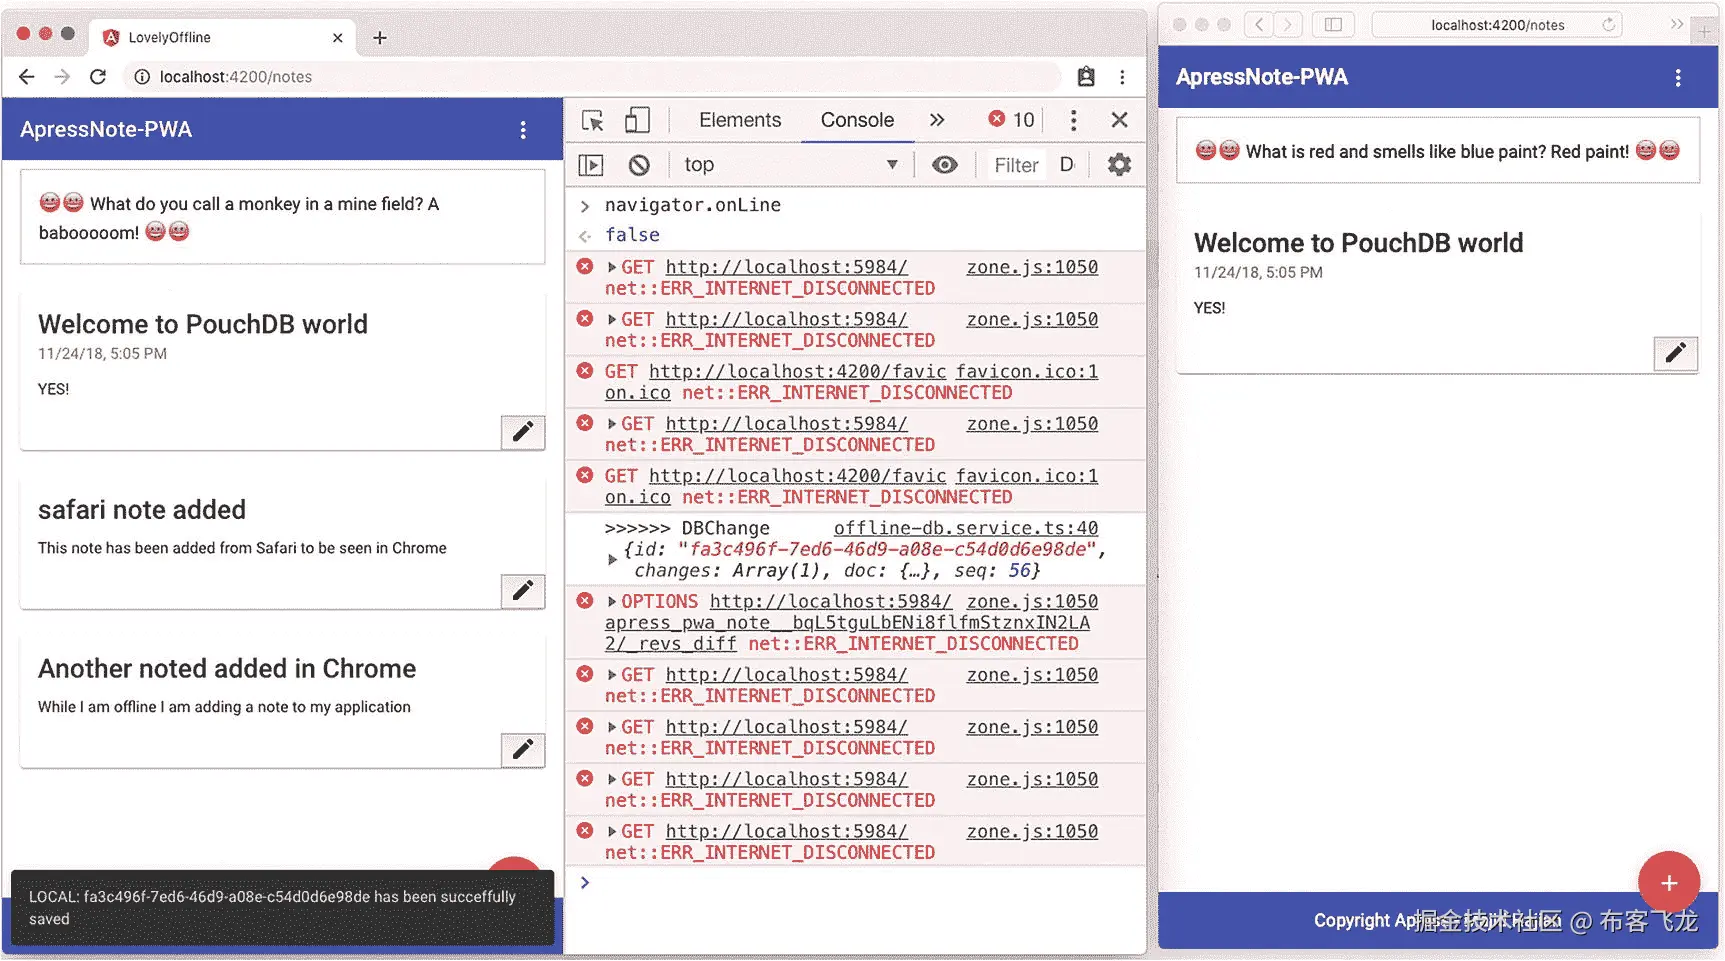The image size is (1725, 961).
Task: Click the 'safari note added' note title
Action: tap(142, 510)
